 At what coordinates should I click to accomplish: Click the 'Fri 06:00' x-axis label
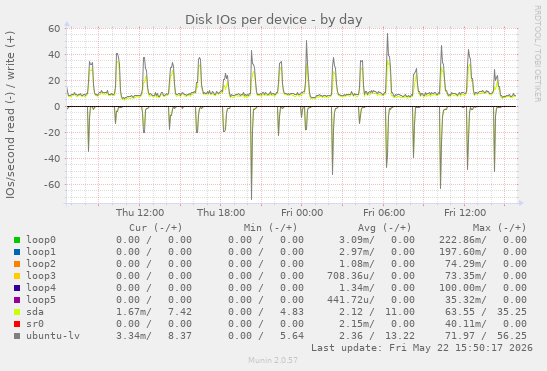pos(384,213)
